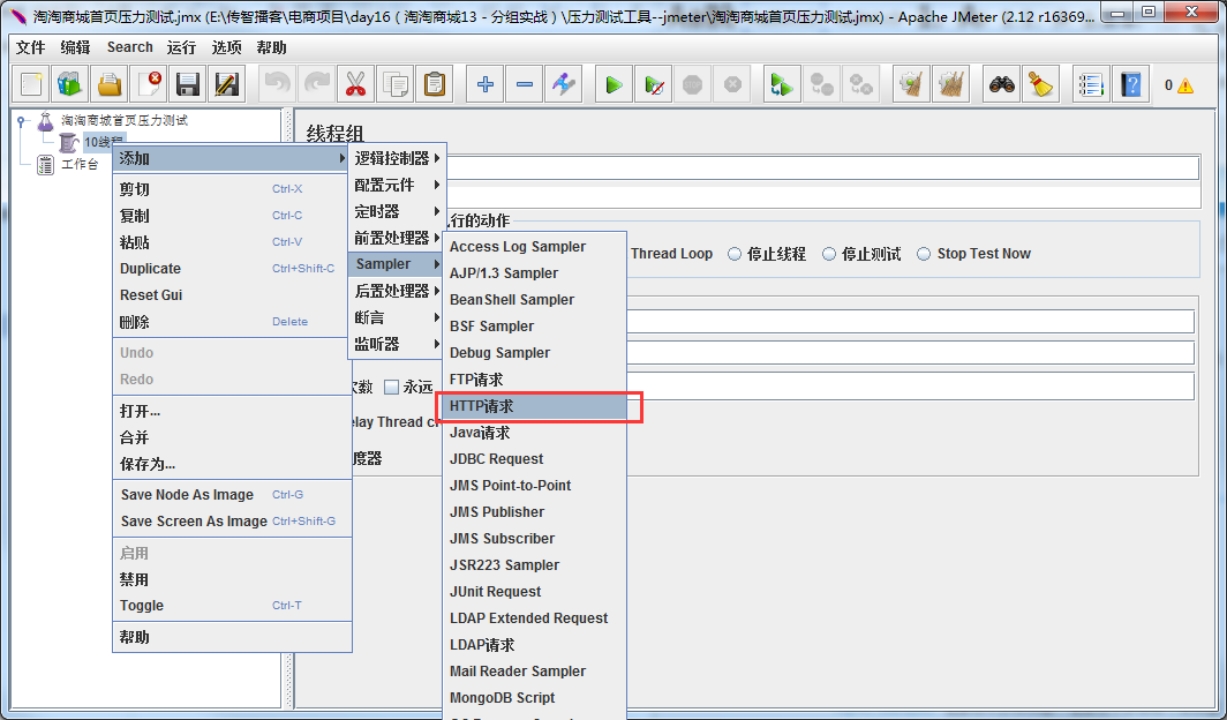Choose JDBC Request sampler

534,459
